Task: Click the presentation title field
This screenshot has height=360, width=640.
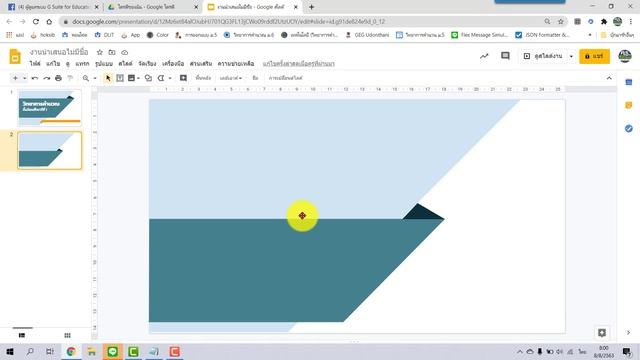Action: click(x=59, y=52)
